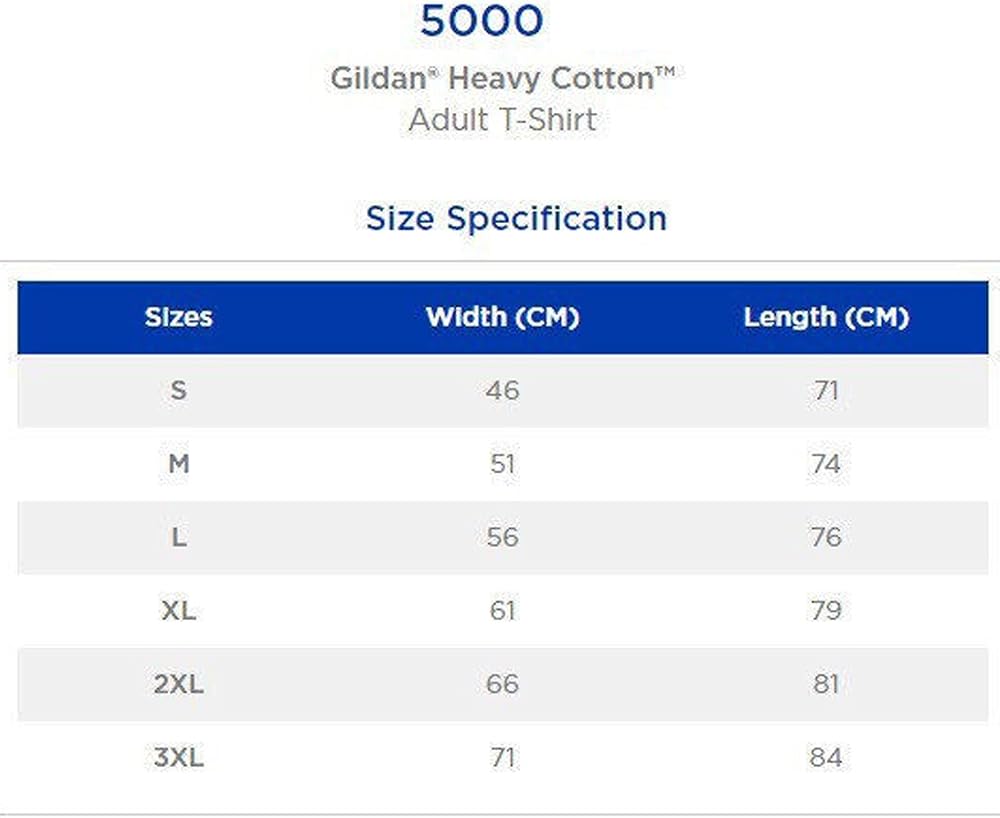Click the width value 56 for L
1000x818 pixels.
coord(503,537)
